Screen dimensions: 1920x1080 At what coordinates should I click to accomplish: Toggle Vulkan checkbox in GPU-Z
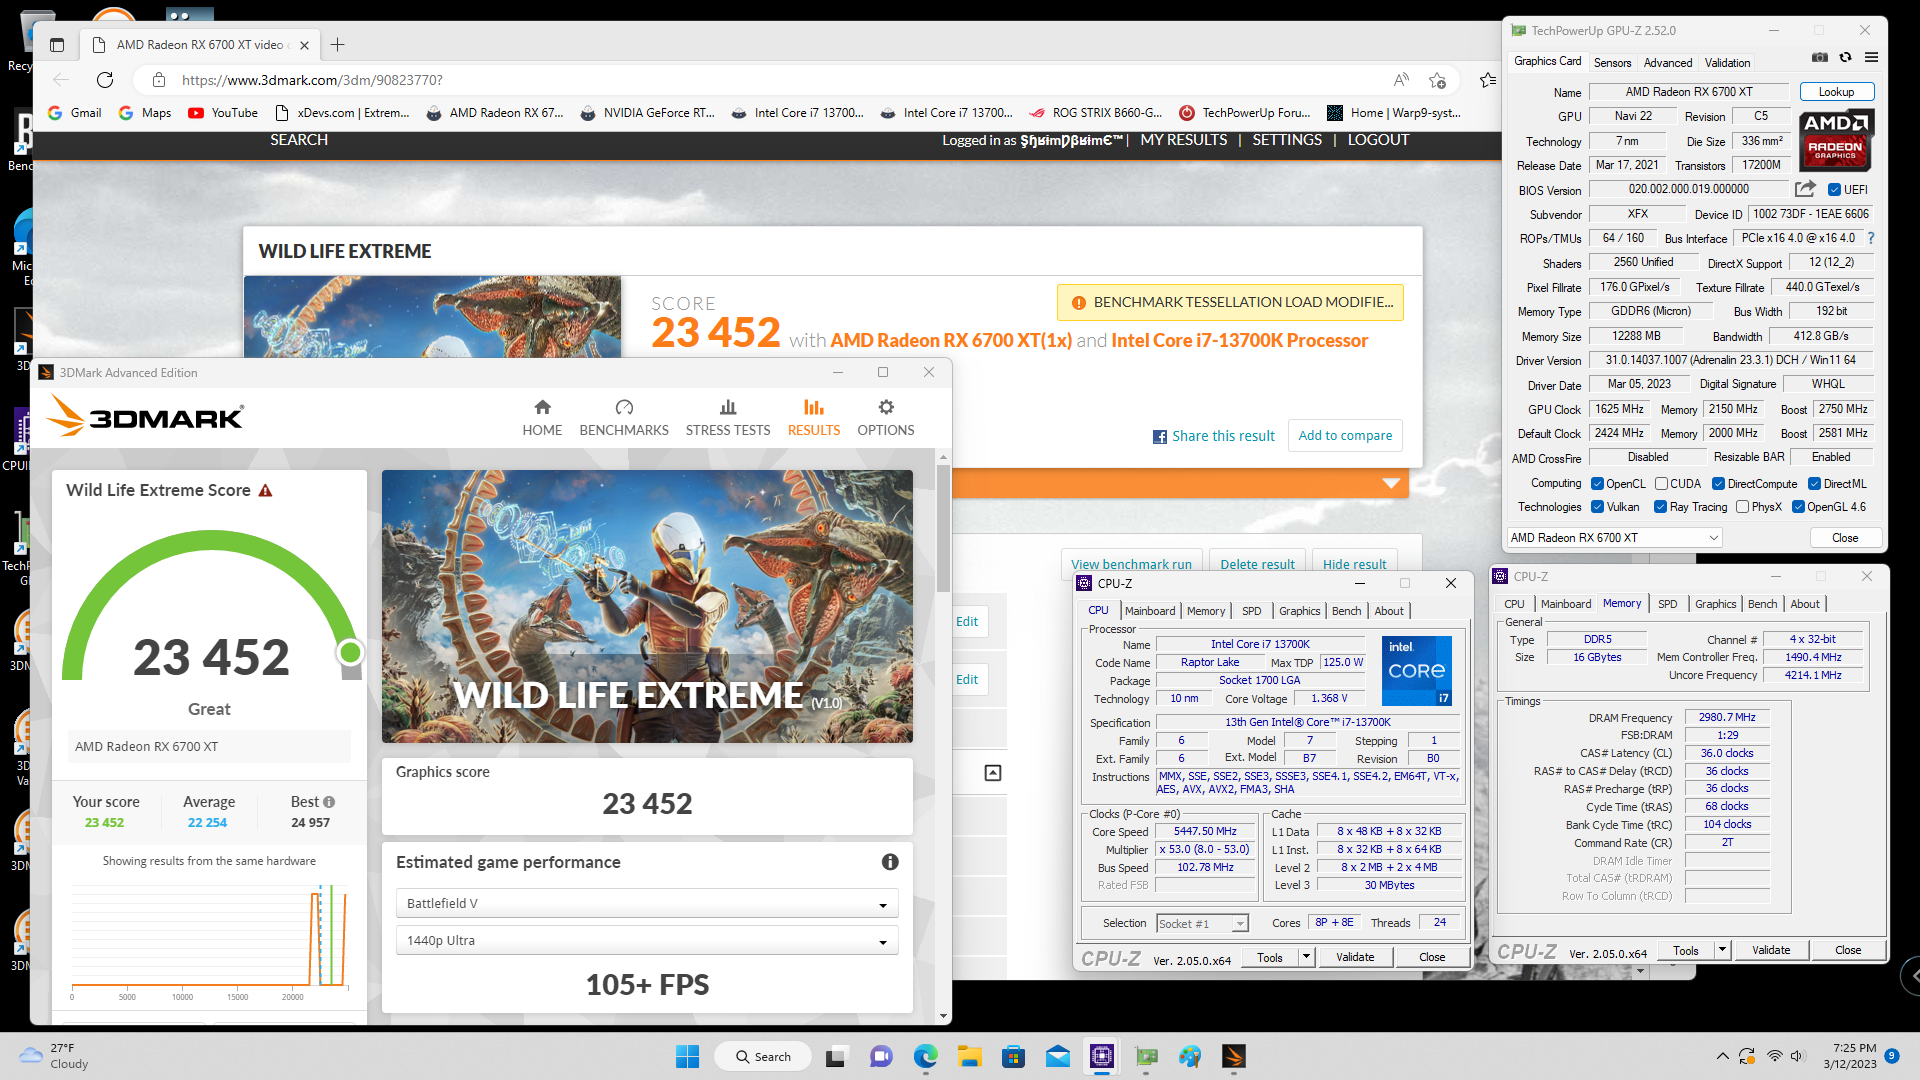tap(1598, 507)
